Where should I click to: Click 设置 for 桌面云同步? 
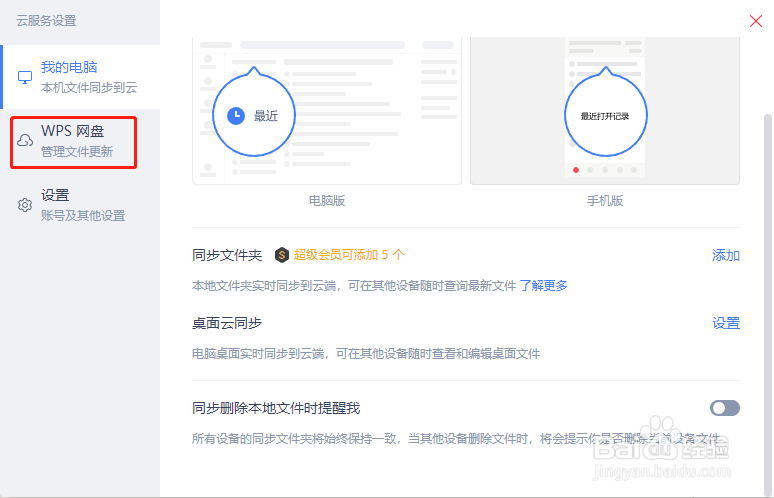(726, 323)
